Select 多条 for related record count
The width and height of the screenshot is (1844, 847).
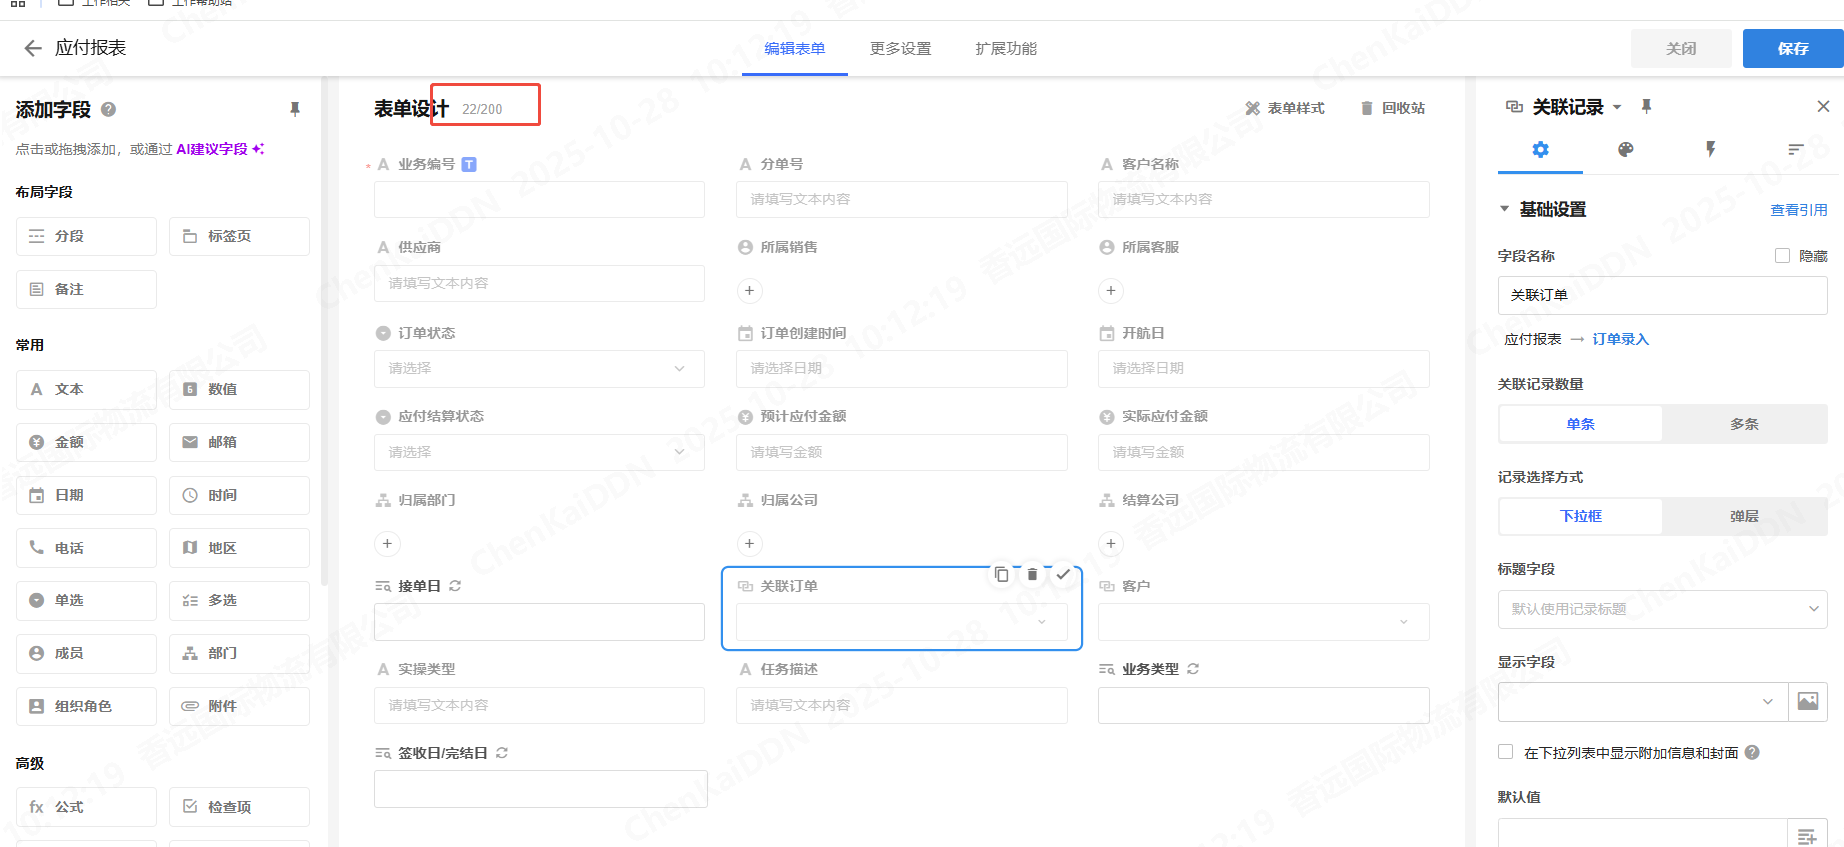1744,424
